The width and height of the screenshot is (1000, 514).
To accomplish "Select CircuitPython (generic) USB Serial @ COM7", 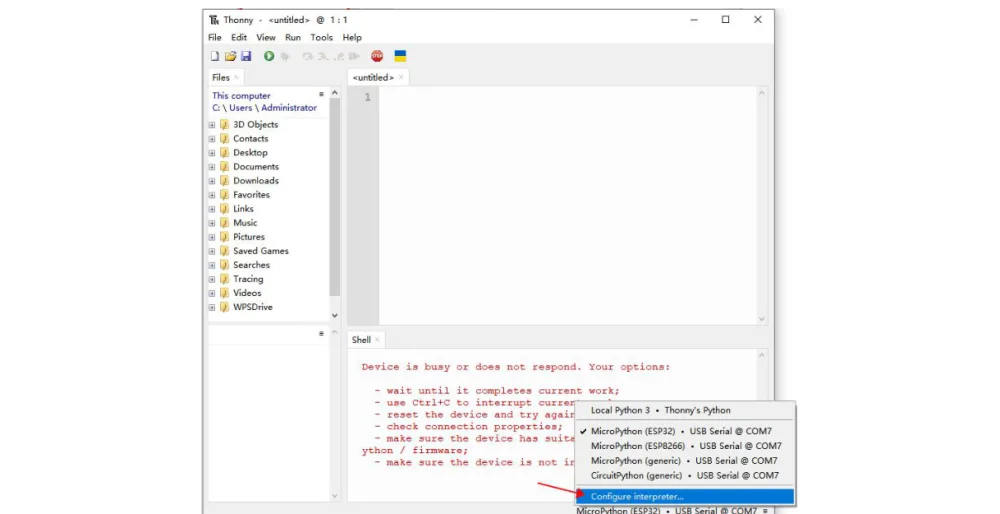I will (685, 475).
